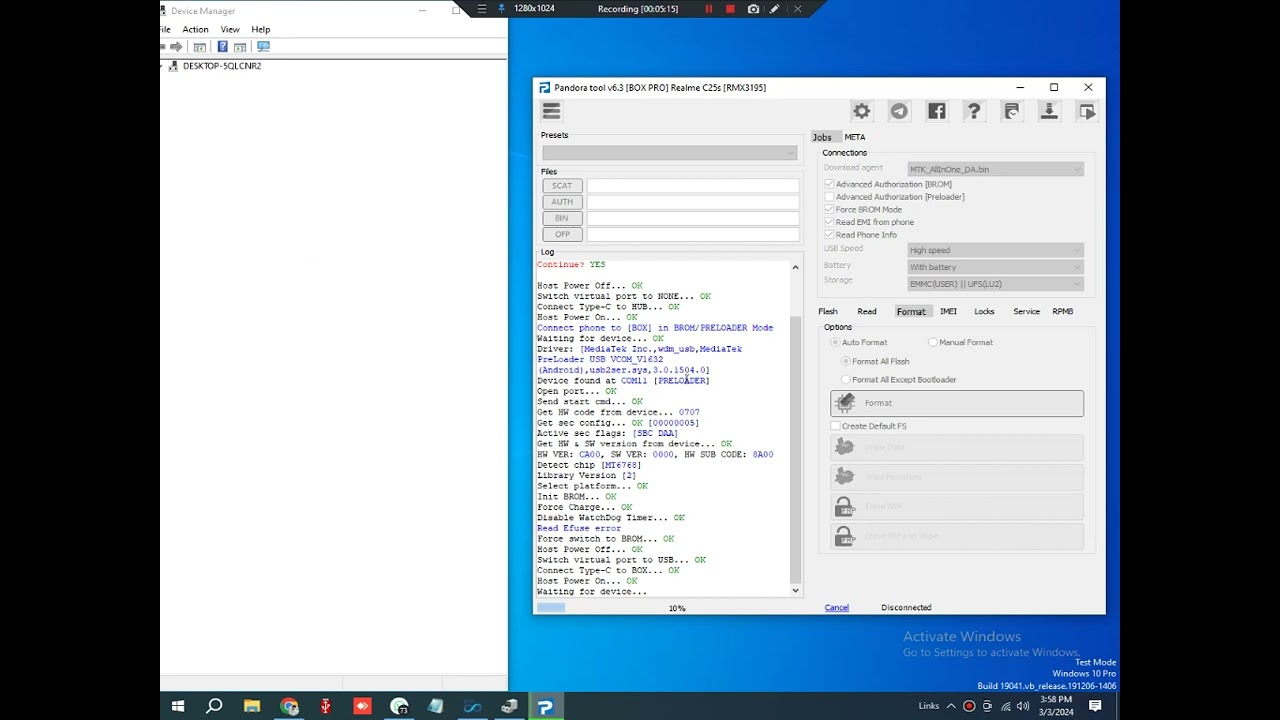Select Manual Format radio button
The image size is (1280, 720).
point(933,342)
